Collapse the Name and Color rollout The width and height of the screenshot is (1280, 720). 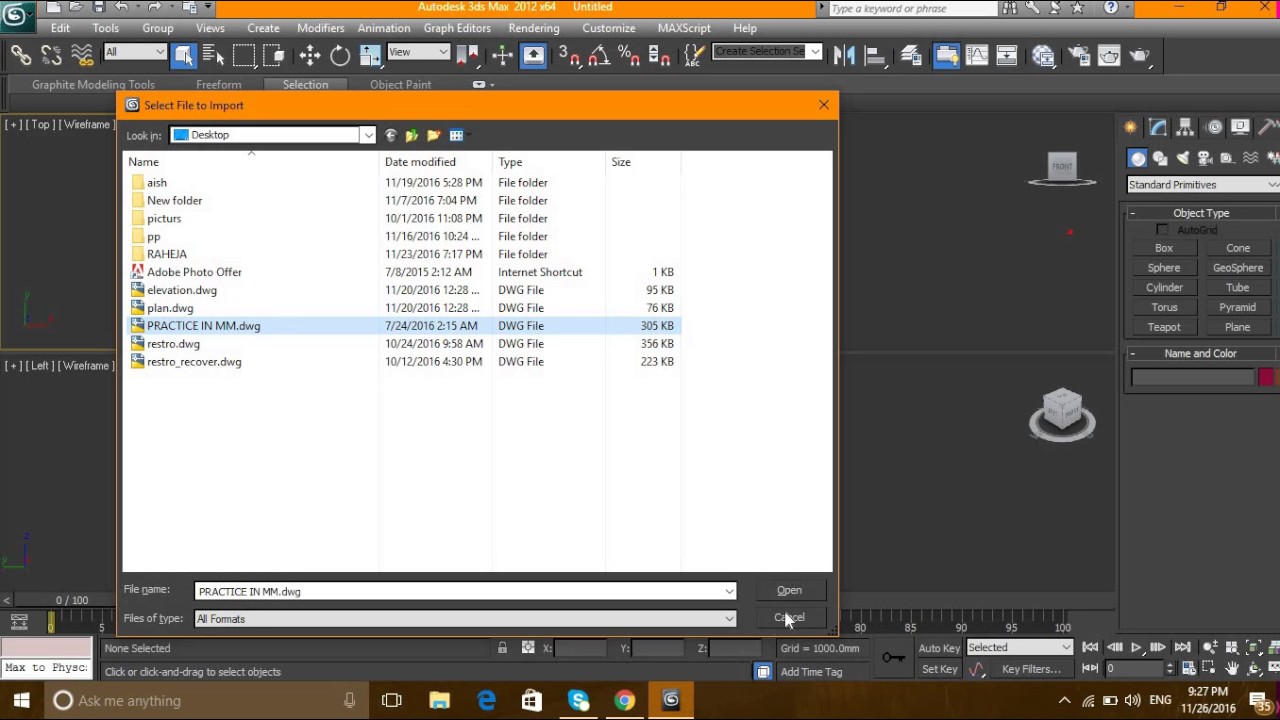point(1201,353)
